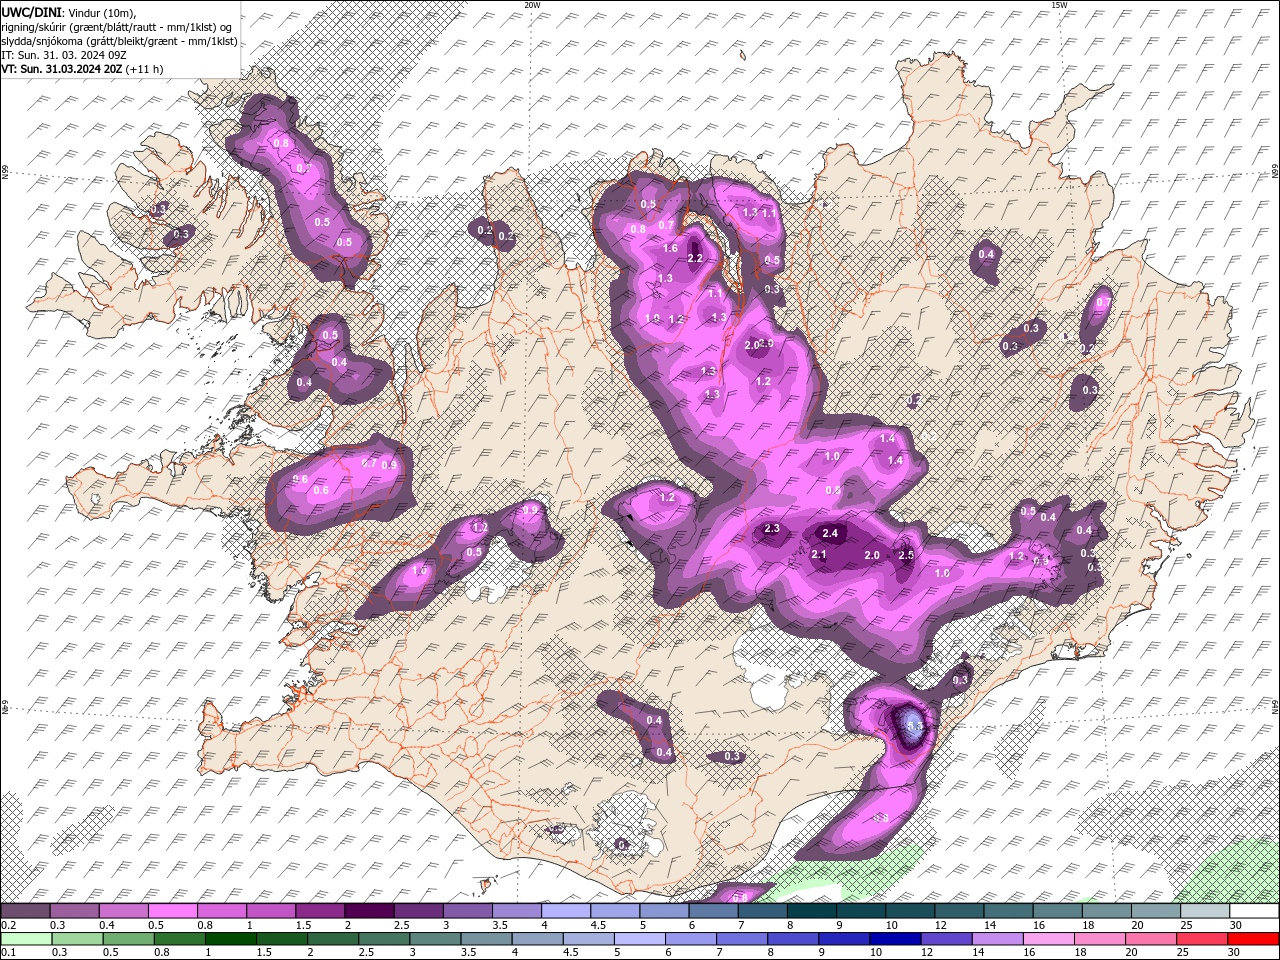This screenshot has height=960, width=1280.
Task: Select the '(+11 h)' forecast offset text
Action: tap(145, 69)
